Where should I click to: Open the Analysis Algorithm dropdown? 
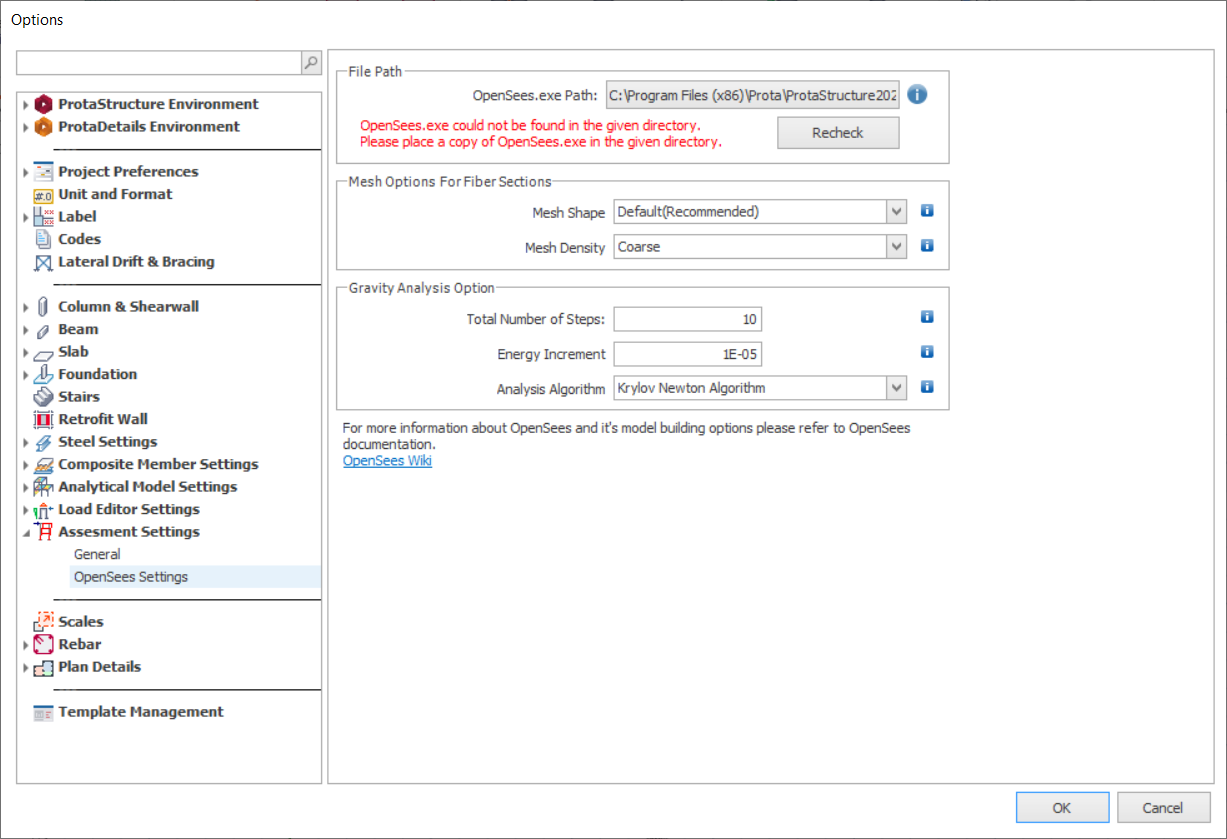[896, 388]
